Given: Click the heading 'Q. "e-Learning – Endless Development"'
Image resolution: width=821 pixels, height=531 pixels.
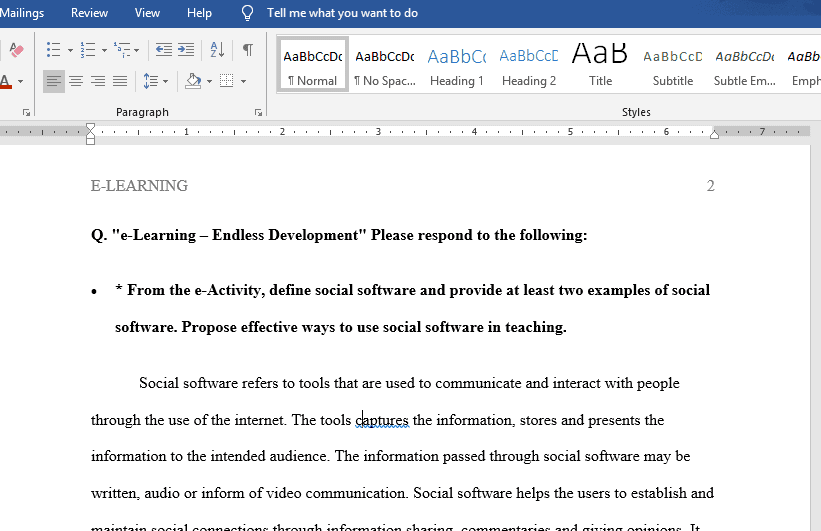Looking at the screenshot, I should (228, 235).
